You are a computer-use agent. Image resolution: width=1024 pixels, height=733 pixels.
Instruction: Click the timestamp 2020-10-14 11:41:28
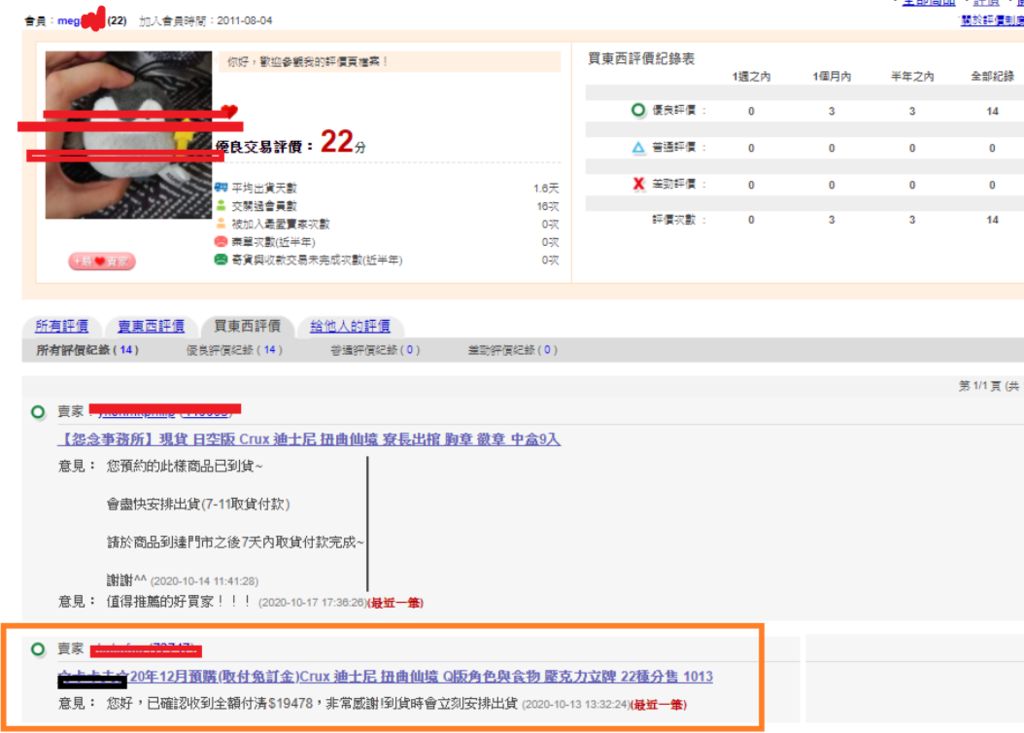point(204,581)
